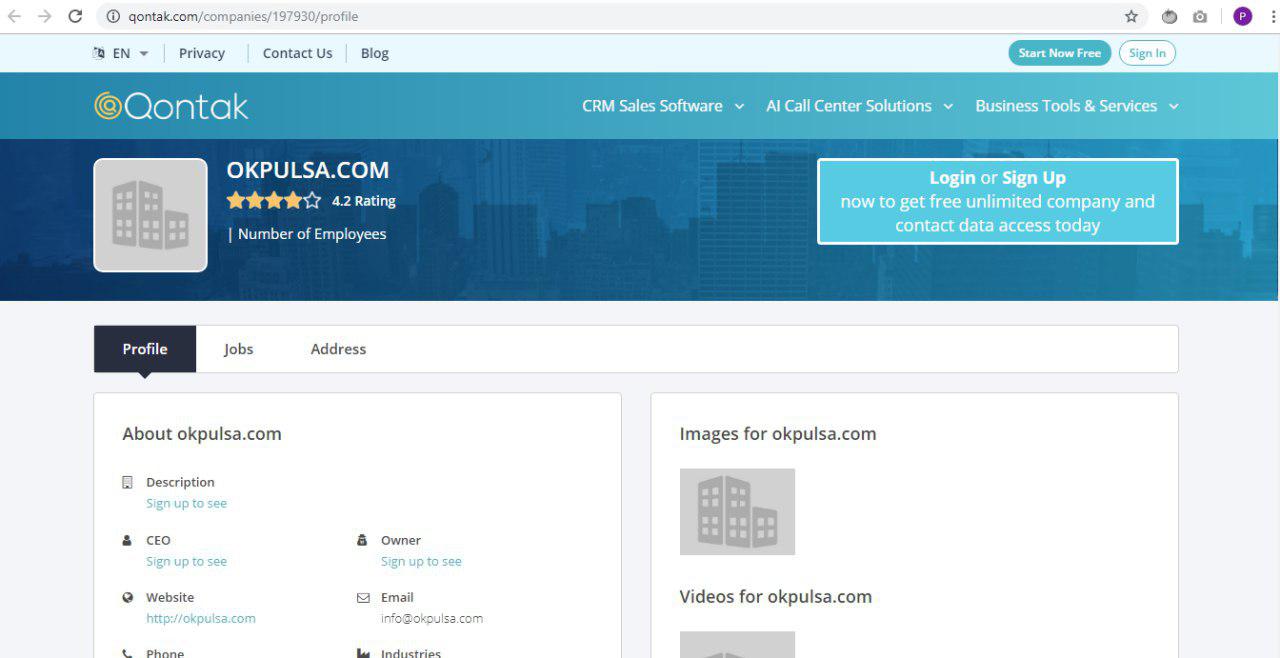Screen dimensions: 1280x658
Task: Click the image placeholder under Images for okpulsa.com
Action: 737,512
